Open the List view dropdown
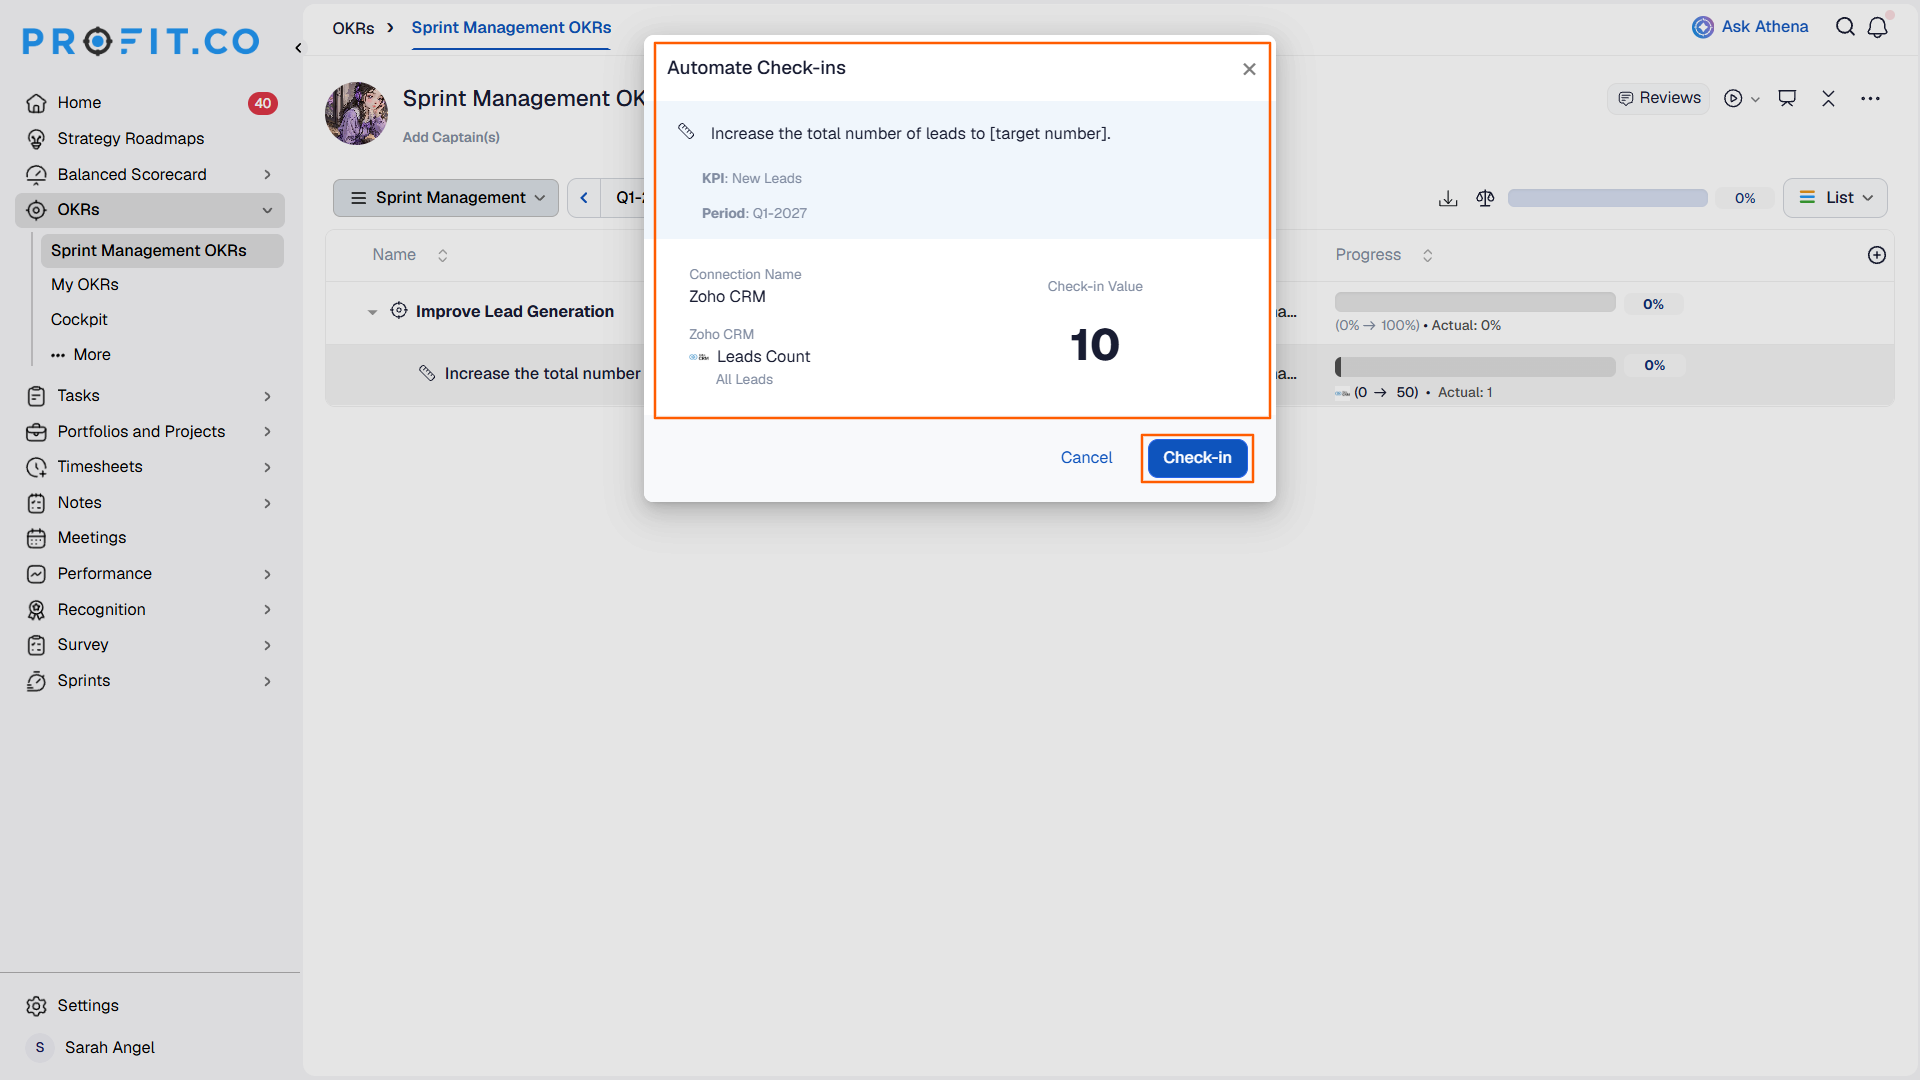This screenshot has width=1920, height=1080. [x=1835, y=198]
